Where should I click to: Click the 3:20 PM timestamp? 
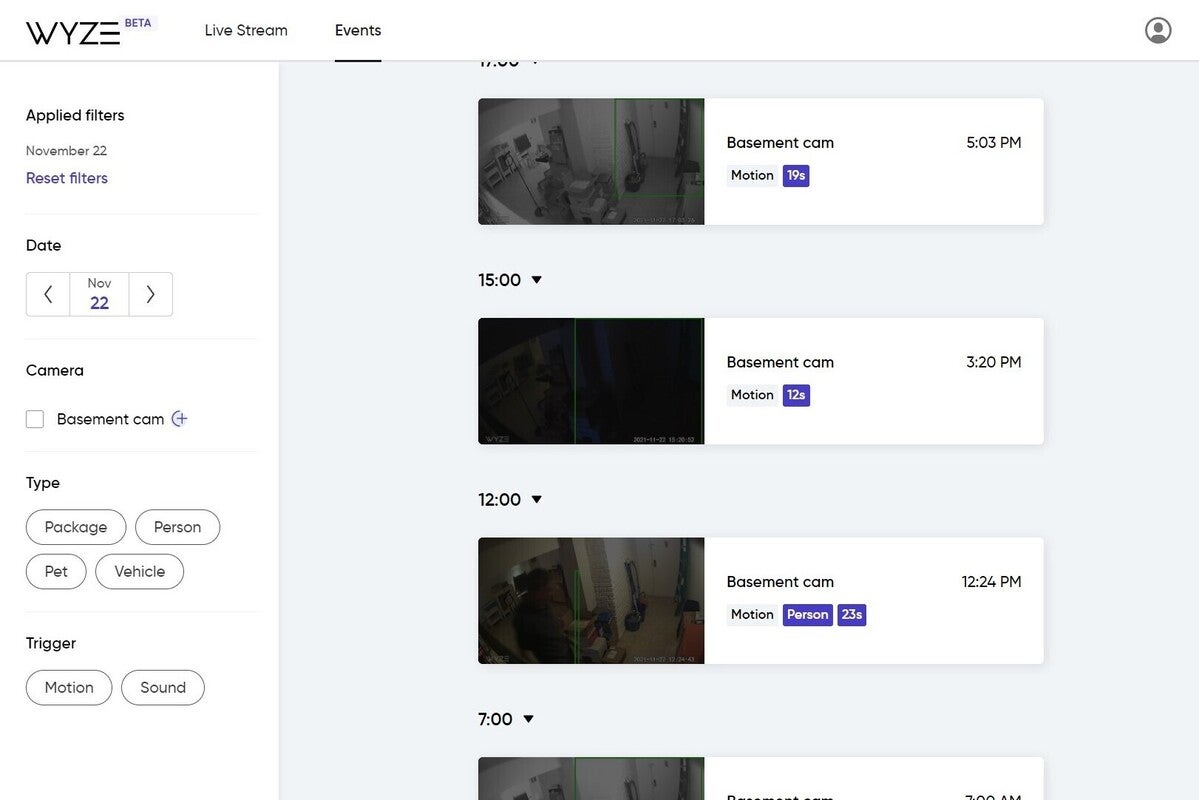tap(993, 363)
